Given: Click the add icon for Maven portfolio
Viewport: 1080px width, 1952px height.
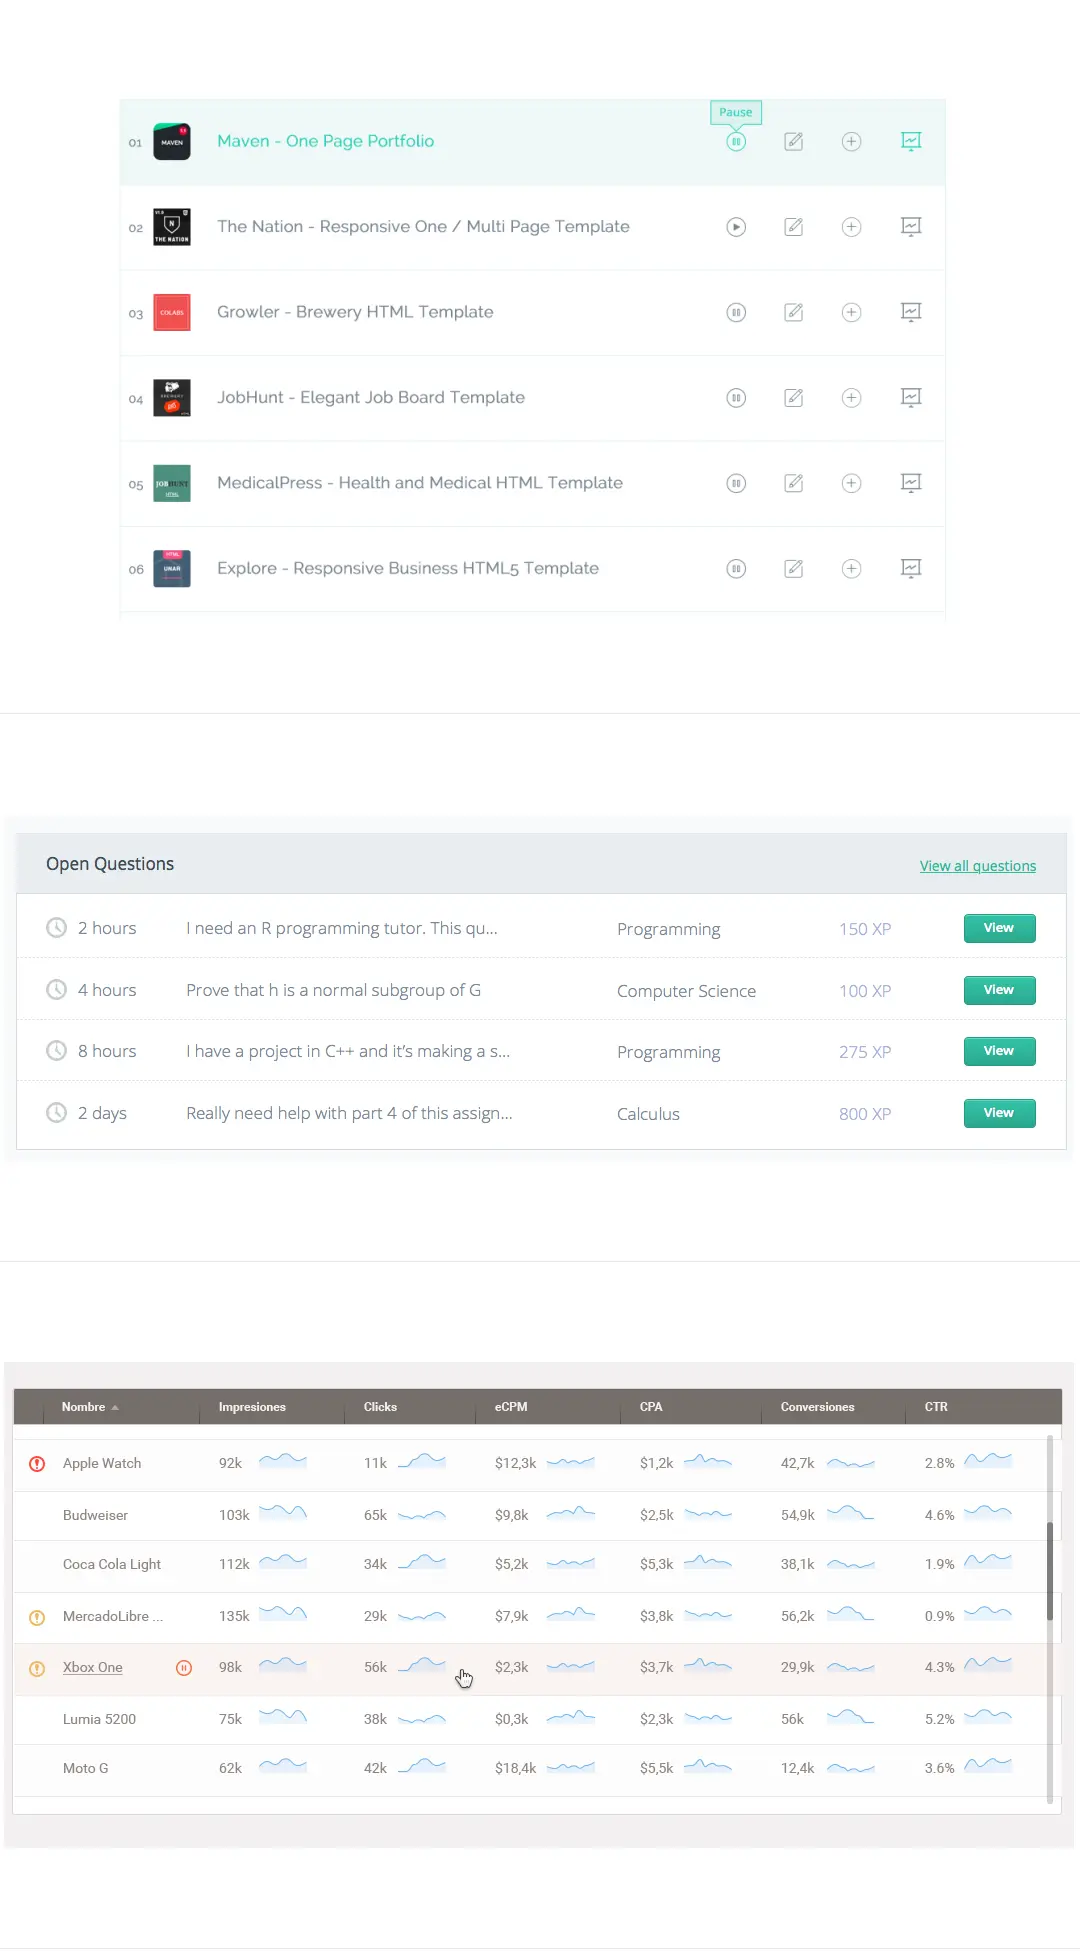Looking at the screenshot, I should coord(851,142).
